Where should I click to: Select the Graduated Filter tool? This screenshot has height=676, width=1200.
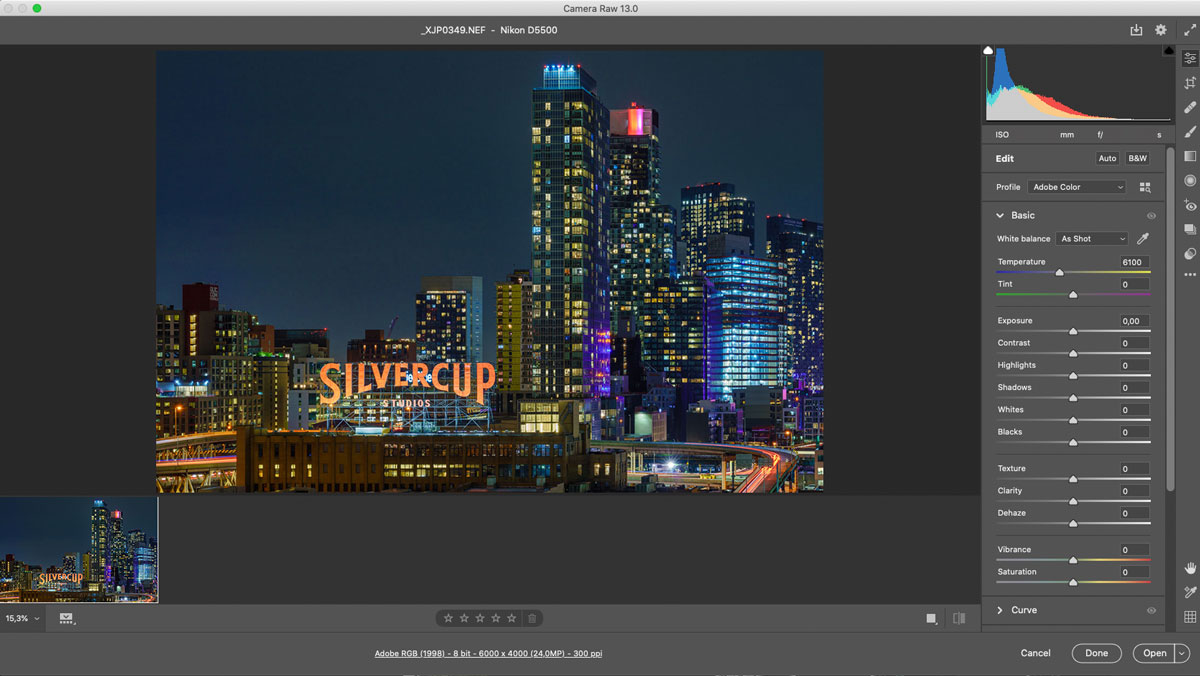point(1190,156)
